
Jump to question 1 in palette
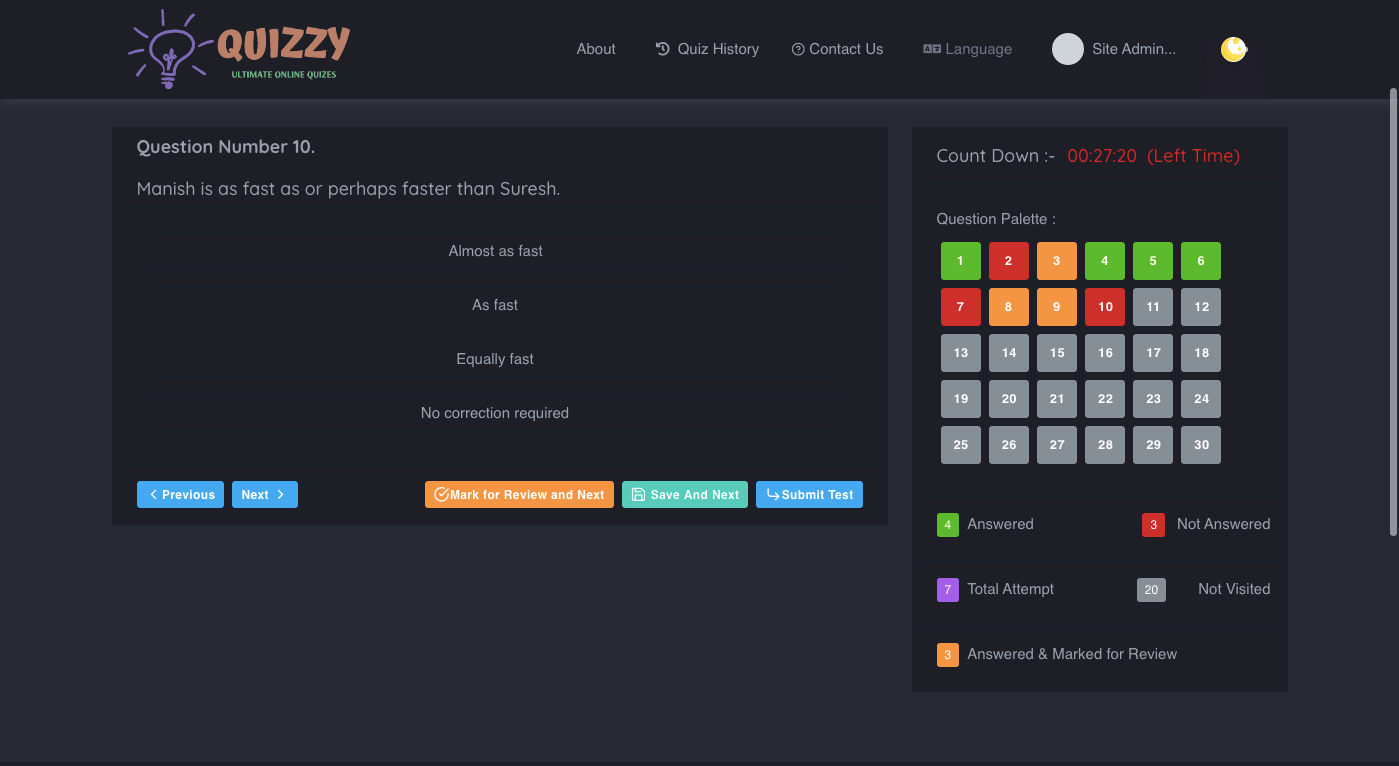tap(961, 261)
